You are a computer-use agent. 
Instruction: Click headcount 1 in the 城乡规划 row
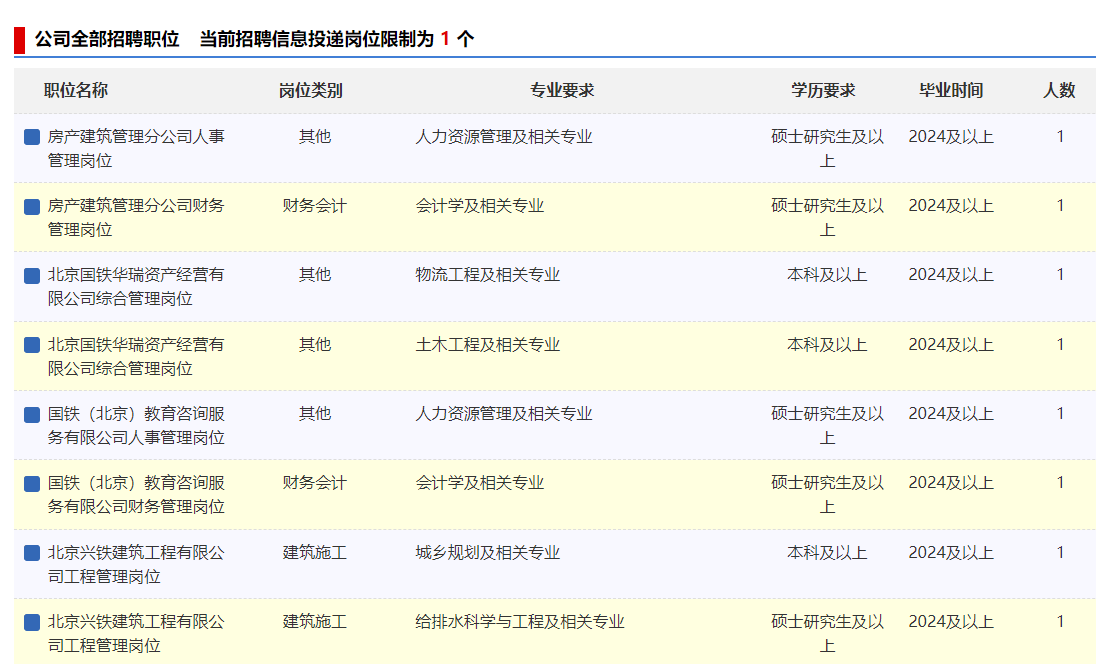[x=1060, y=553]
